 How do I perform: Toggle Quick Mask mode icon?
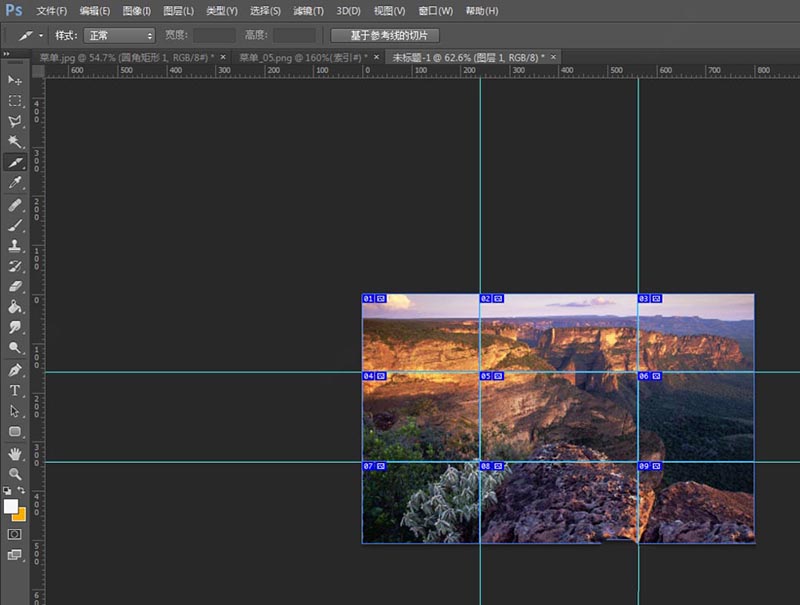point(15,534)
